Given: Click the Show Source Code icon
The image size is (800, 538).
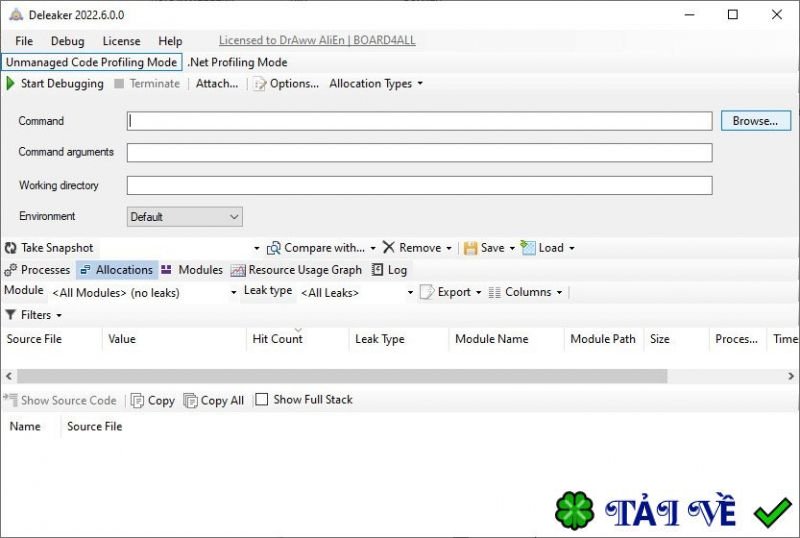Looking at the screenshot, I should (x=11, y=400).
